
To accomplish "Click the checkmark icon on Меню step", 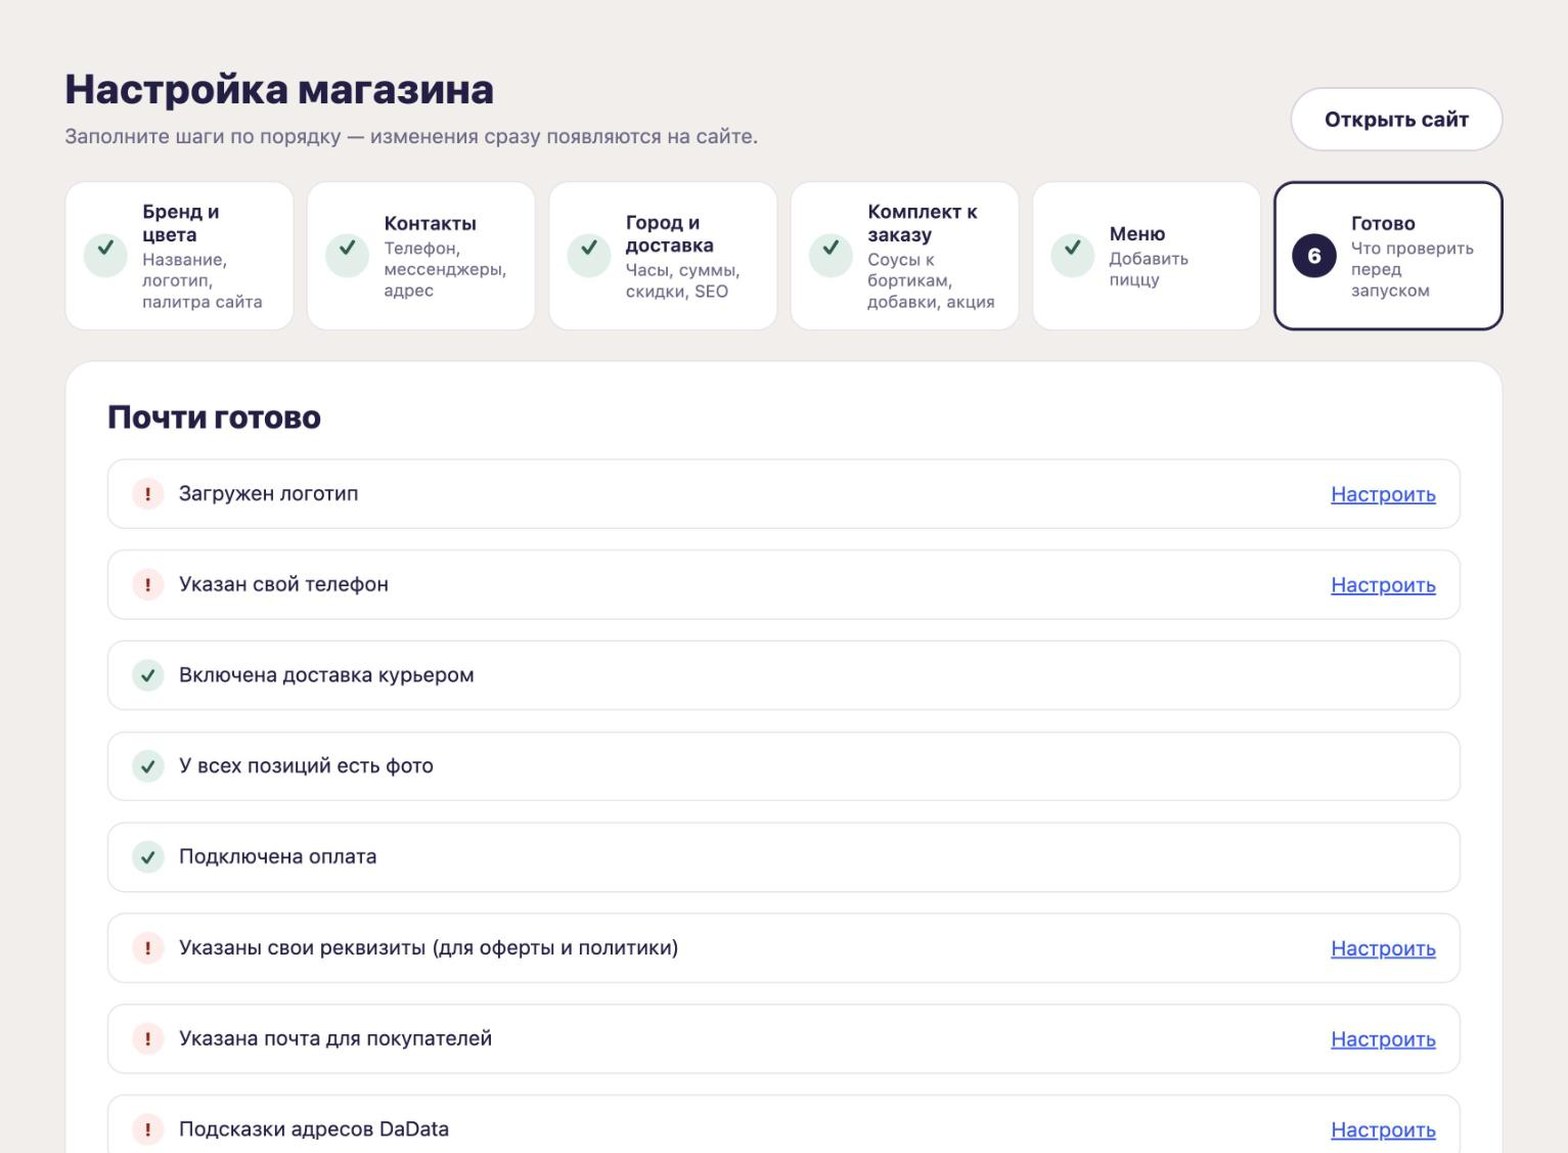I will pyautogui.click(x=1072, y=256).
